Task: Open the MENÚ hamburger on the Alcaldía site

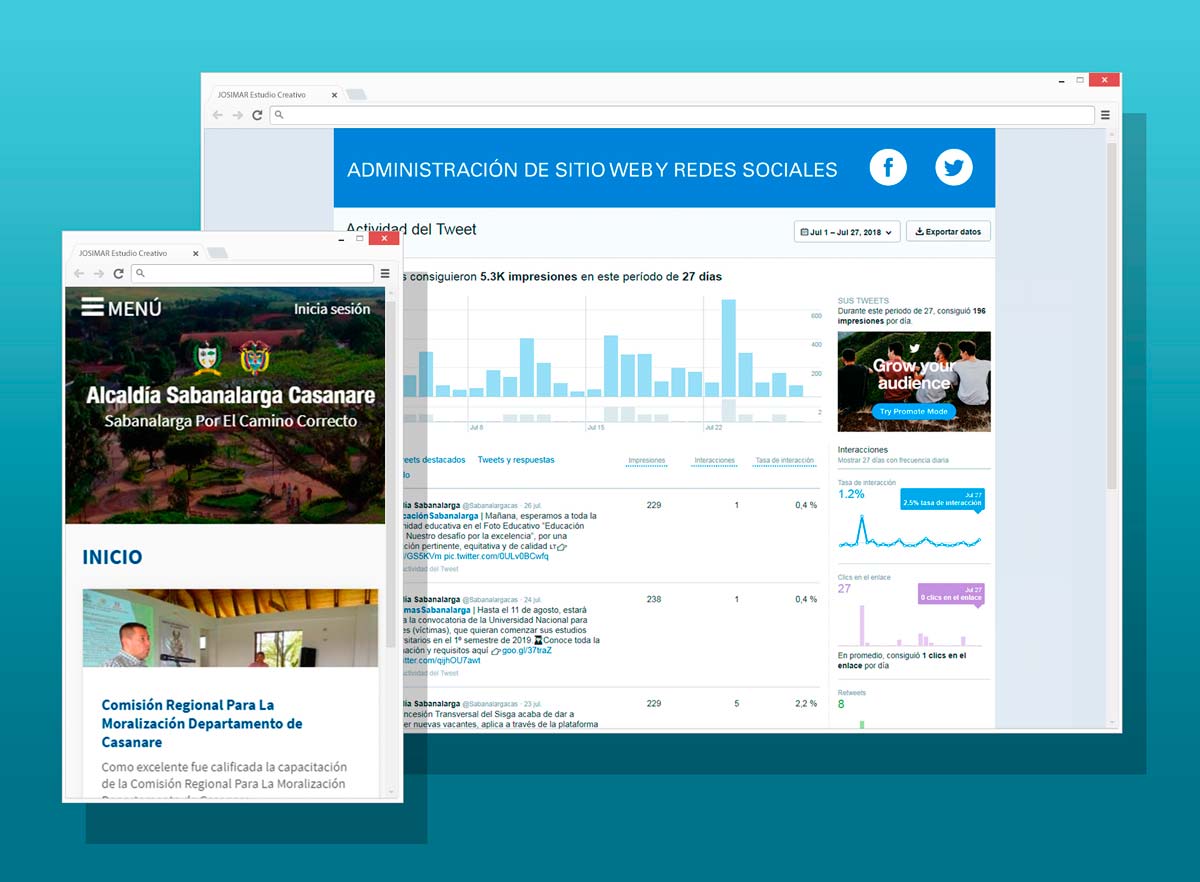Action: [121, 308]
